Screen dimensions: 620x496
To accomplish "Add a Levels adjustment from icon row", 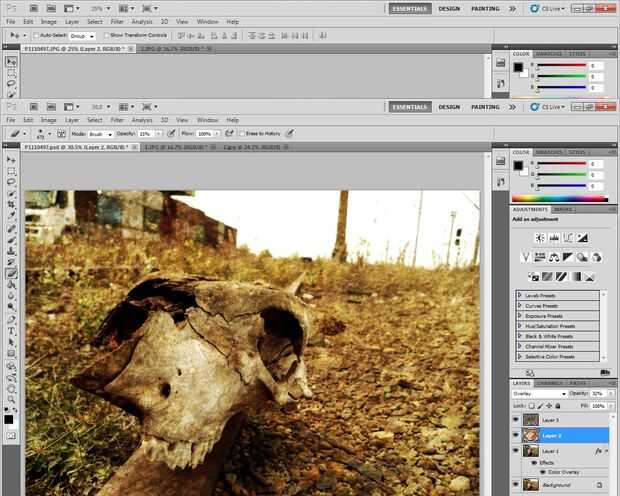I will pyautogui.click(x=554, y=238).
